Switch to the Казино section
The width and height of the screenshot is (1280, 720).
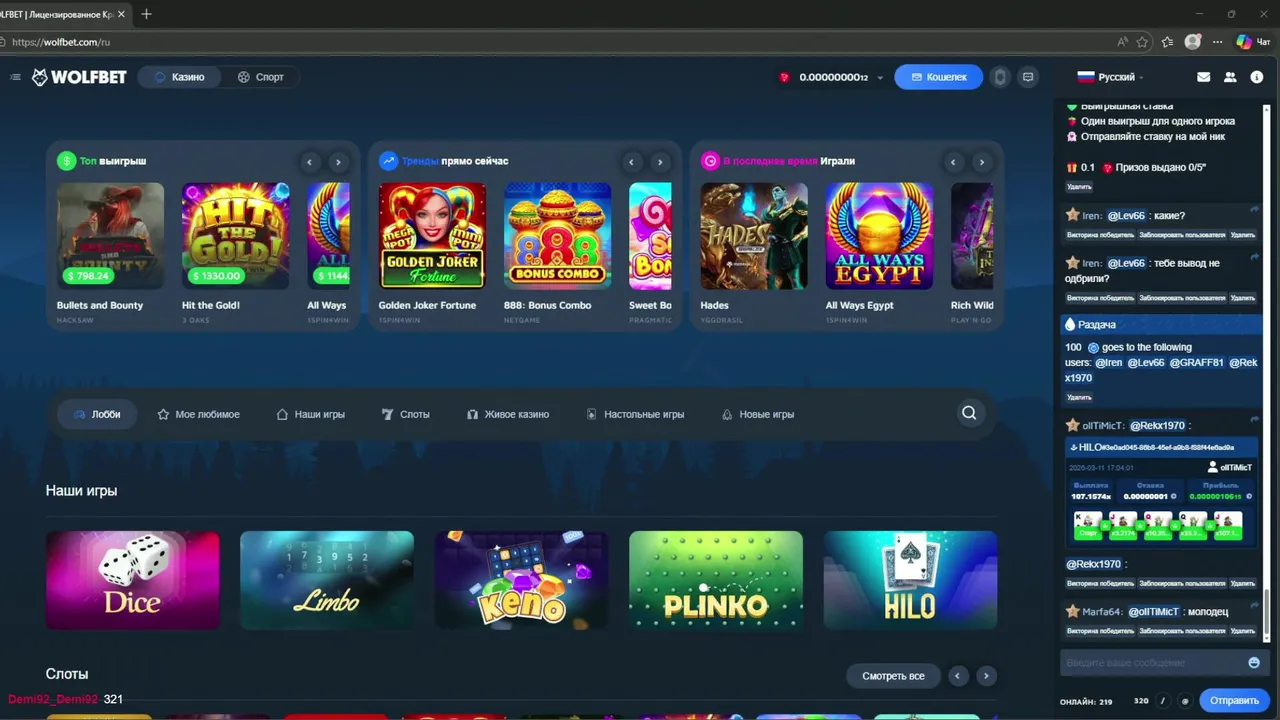tap(179, 77)
